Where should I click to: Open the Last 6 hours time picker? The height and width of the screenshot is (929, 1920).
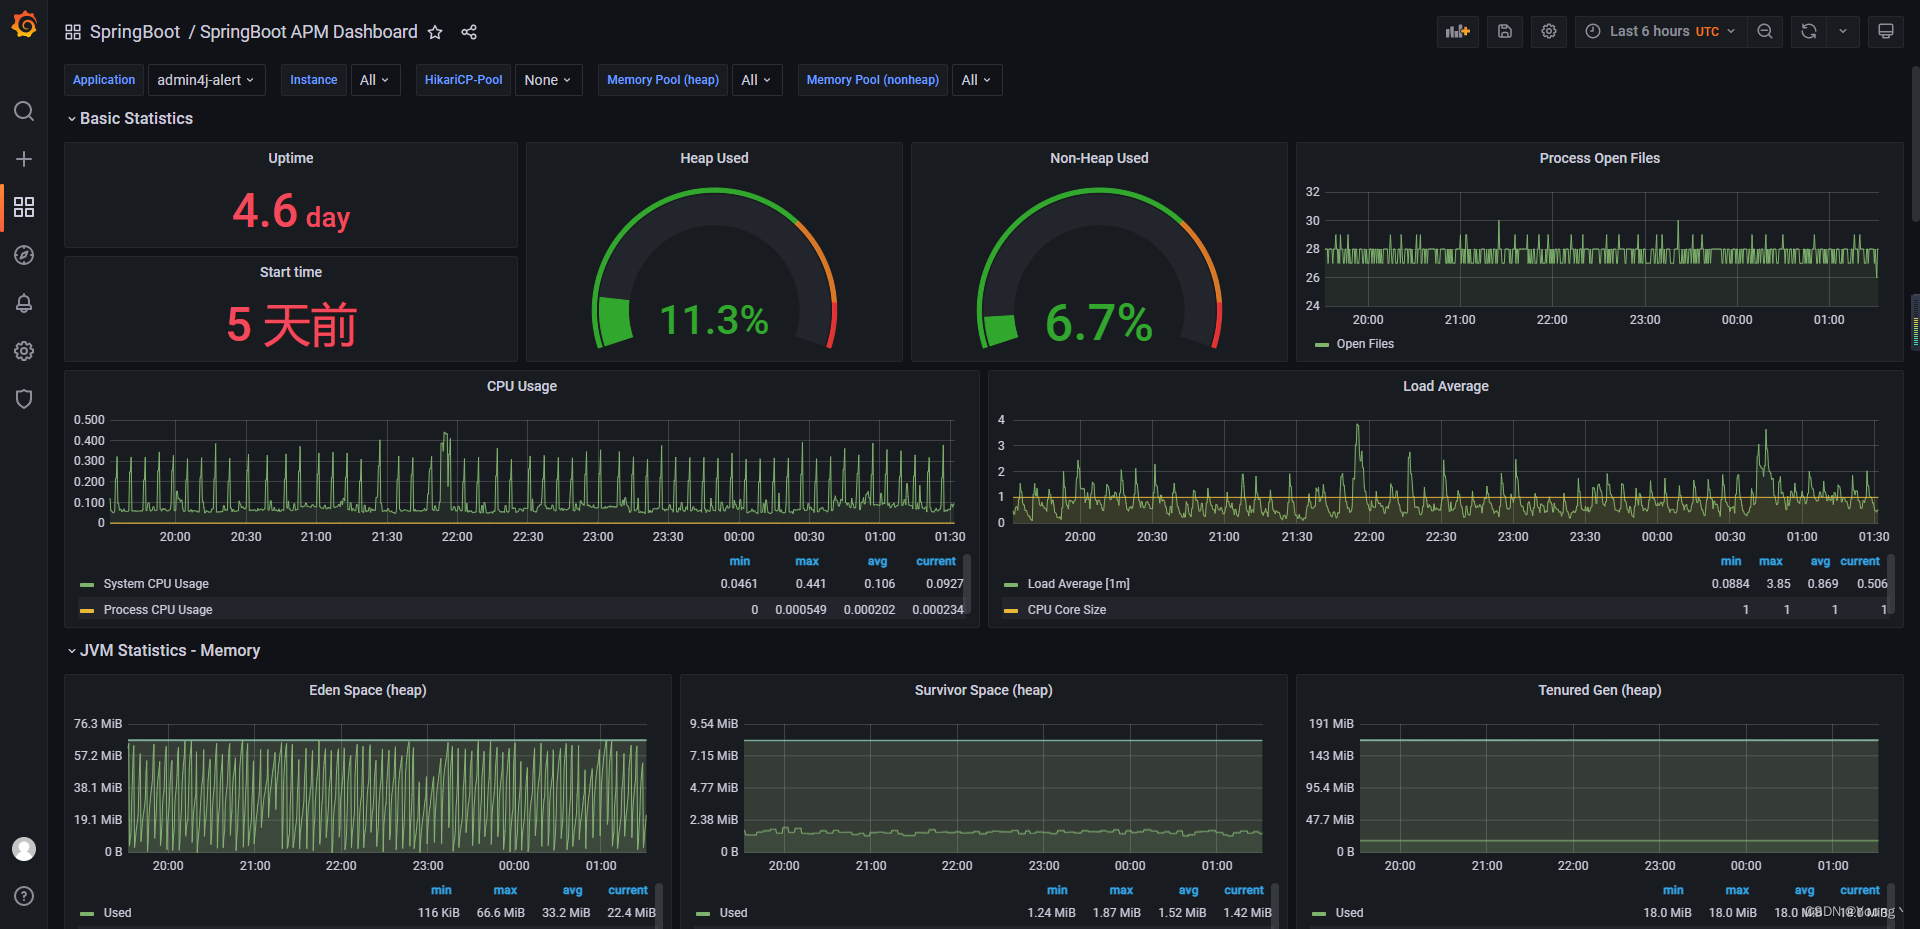tap(1660, 31)
